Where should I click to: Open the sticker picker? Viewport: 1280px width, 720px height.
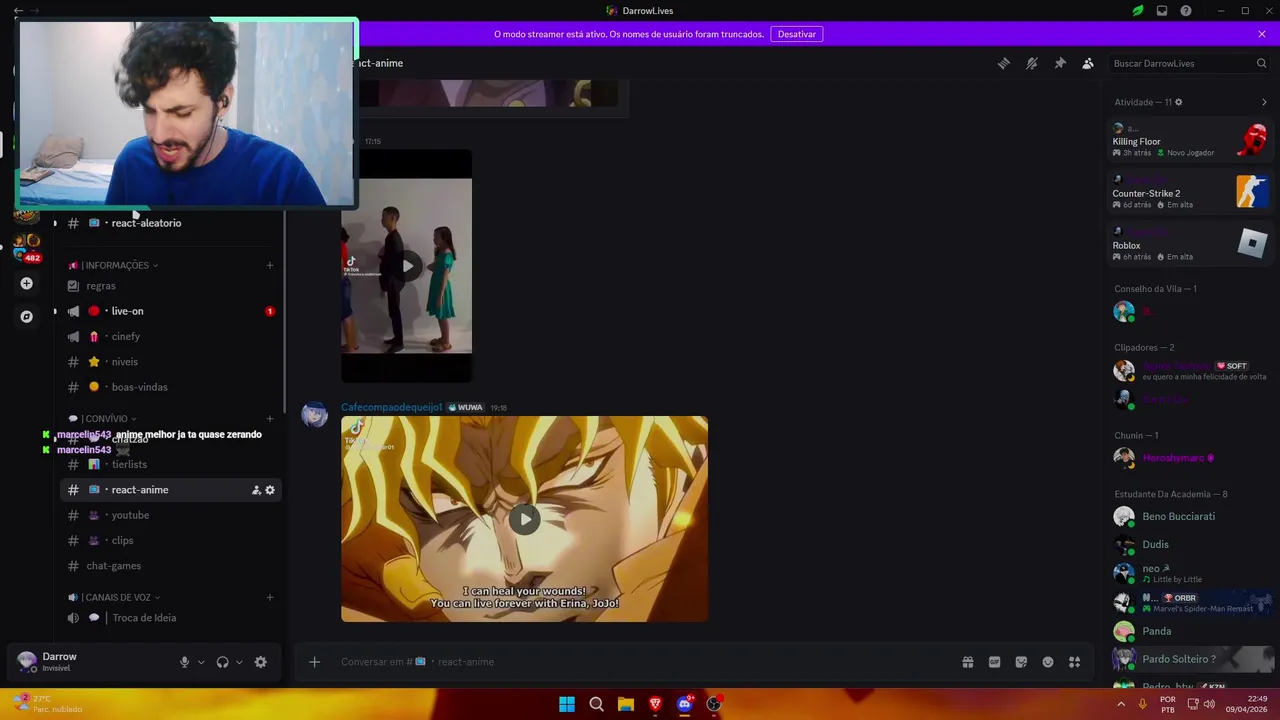1021,662
